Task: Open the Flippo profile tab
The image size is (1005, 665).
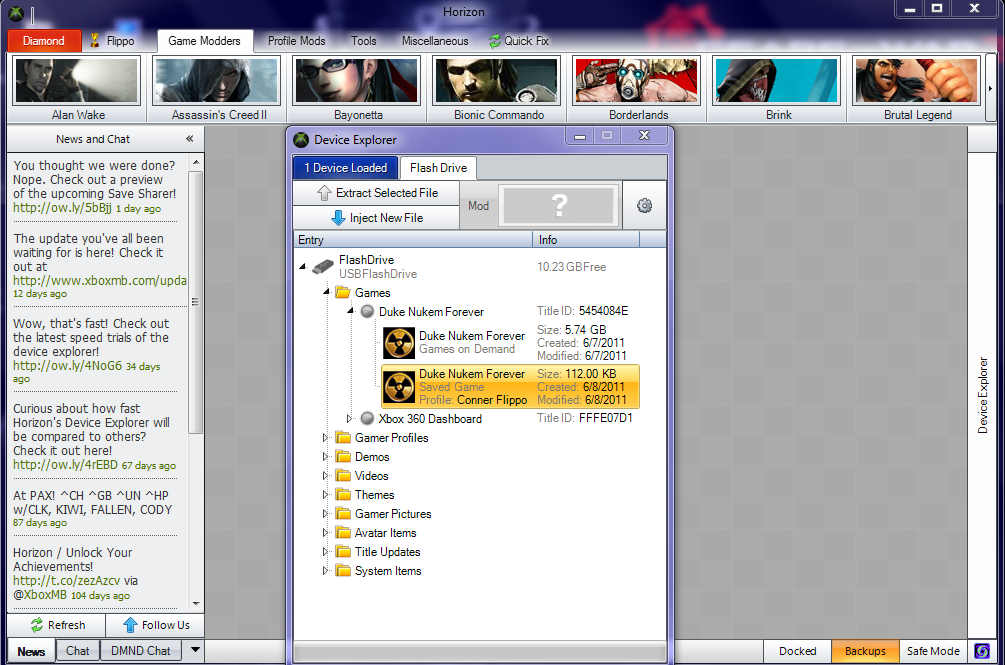Action: pyautogui.click(x=113, y=41)
